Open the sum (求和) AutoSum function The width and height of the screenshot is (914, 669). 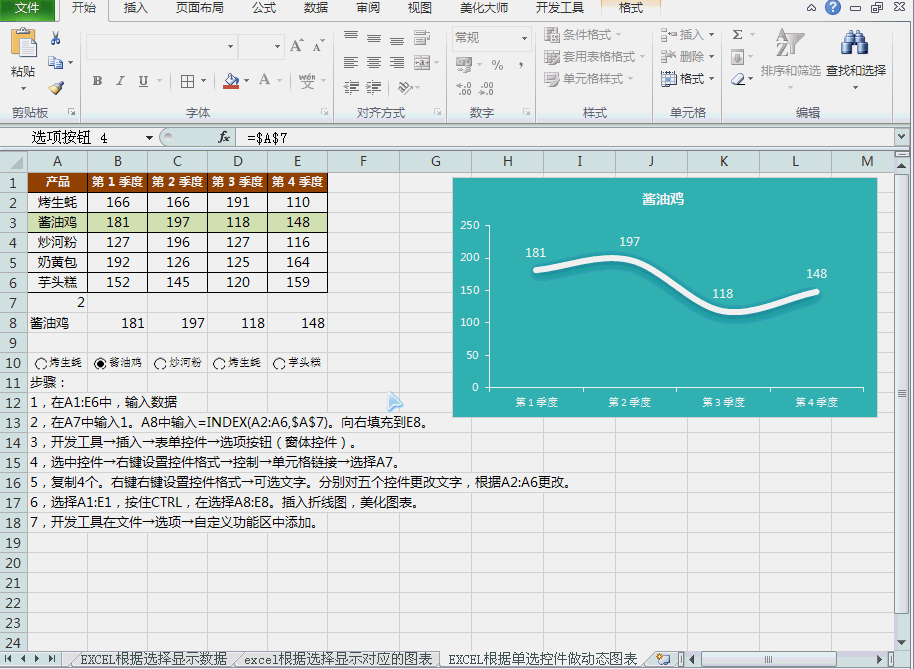737,35
